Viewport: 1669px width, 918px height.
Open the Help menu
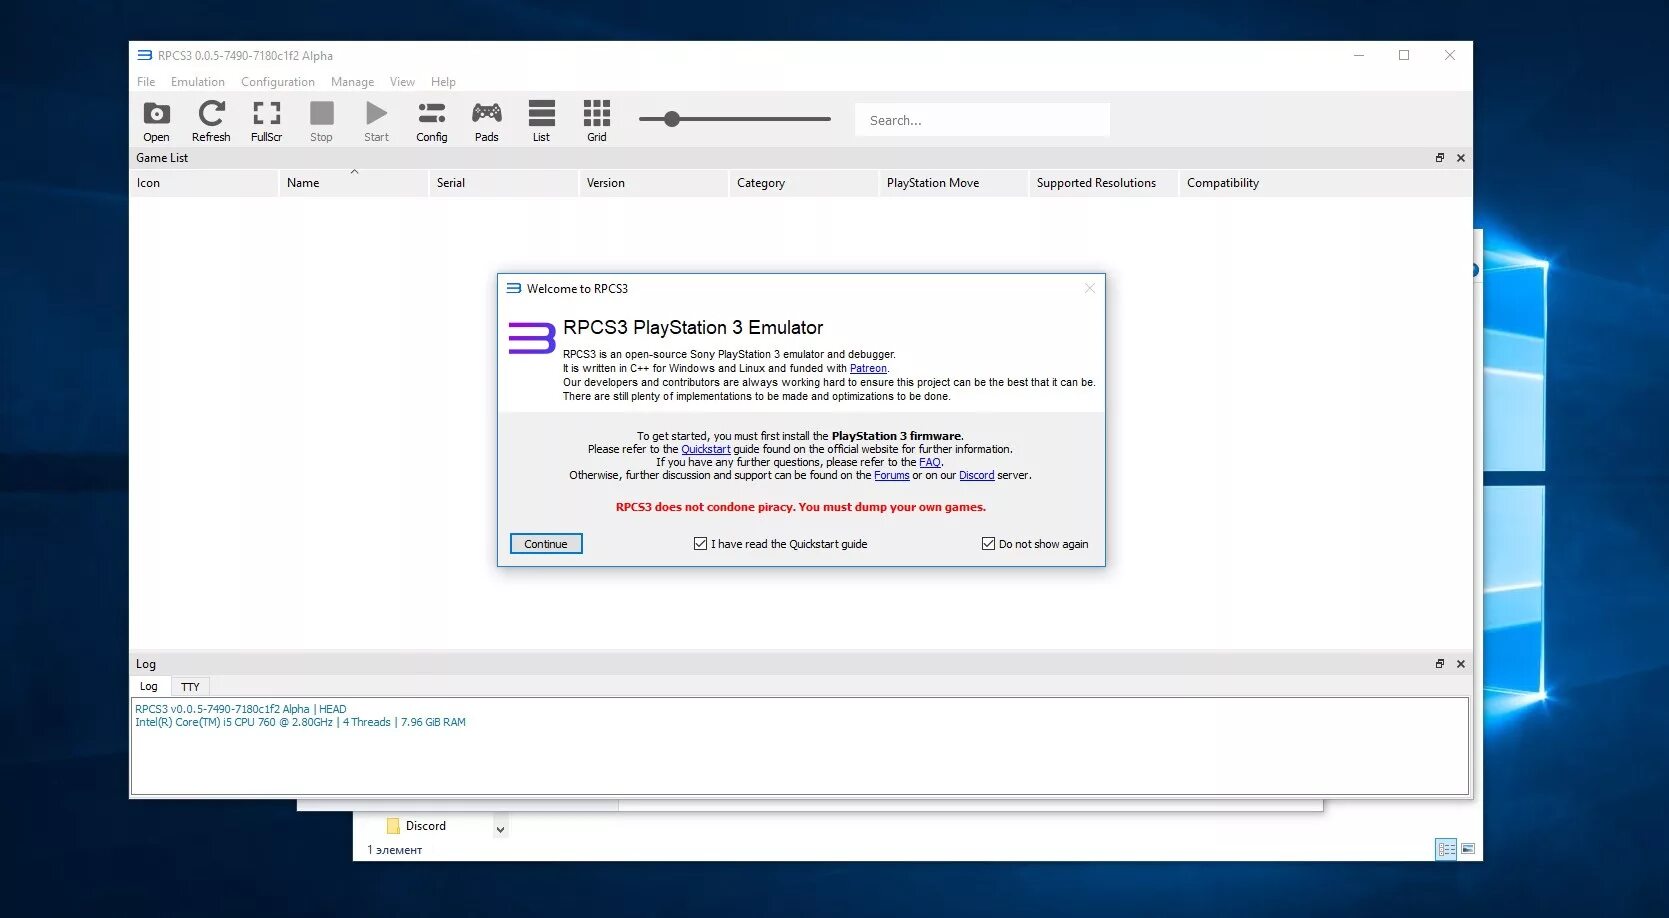443,82
